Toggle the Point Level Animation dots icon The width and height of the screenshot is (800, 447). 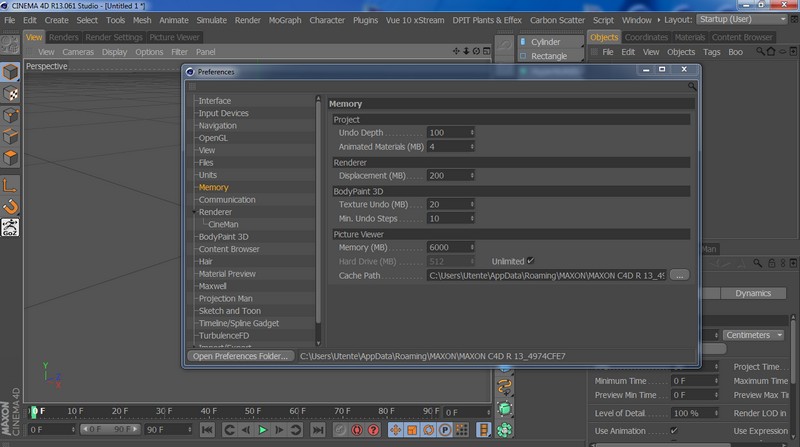tap(462, 430)
